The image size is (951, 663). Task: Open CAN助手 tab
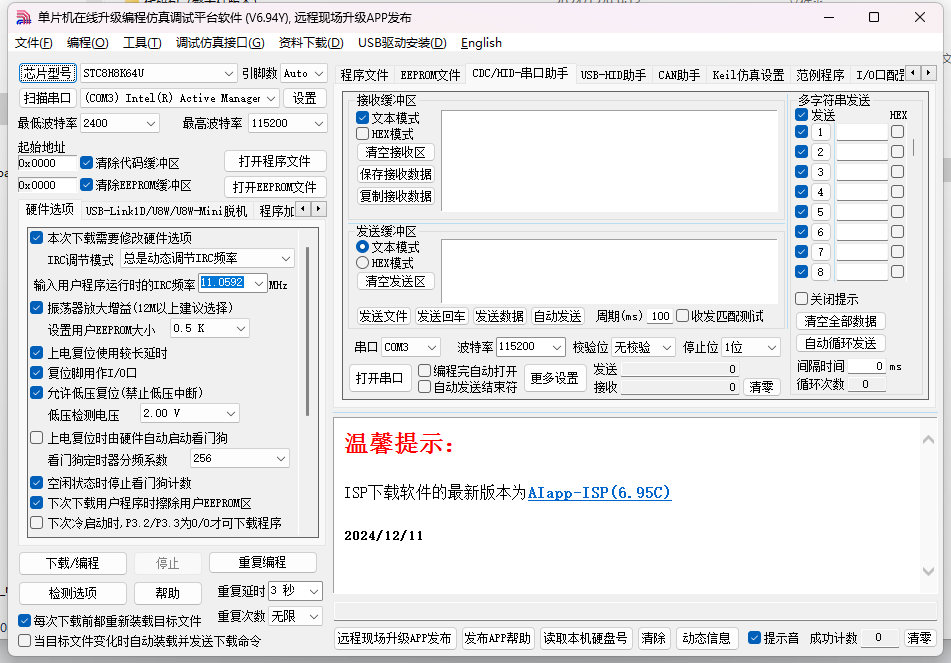pos(679,75)
